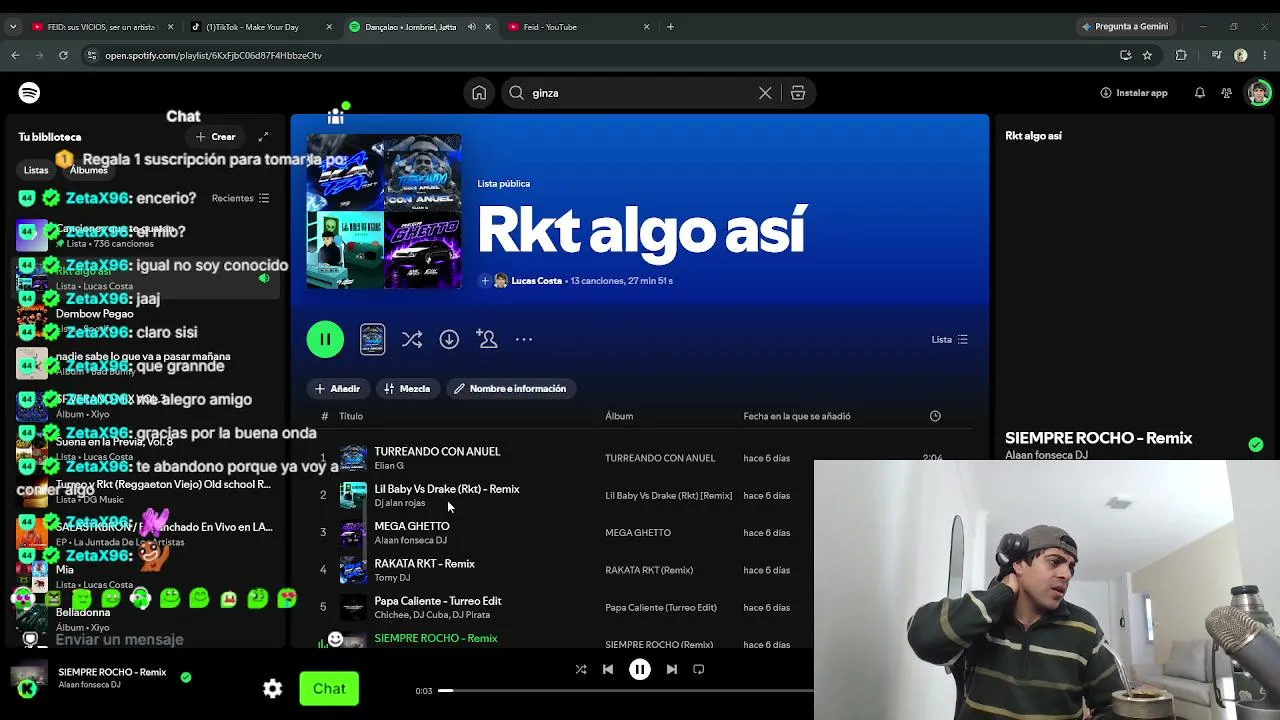Open the RAKATA RKT (Remix) album link

coord(649,570)
